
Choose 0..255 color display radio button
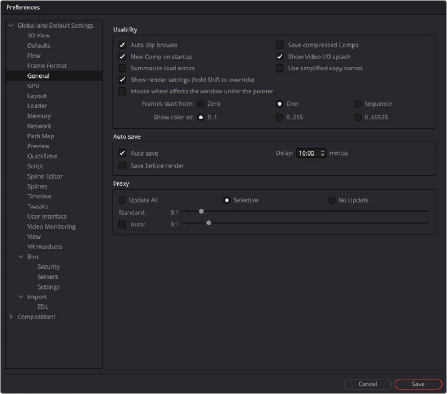[x=280, y=117]
